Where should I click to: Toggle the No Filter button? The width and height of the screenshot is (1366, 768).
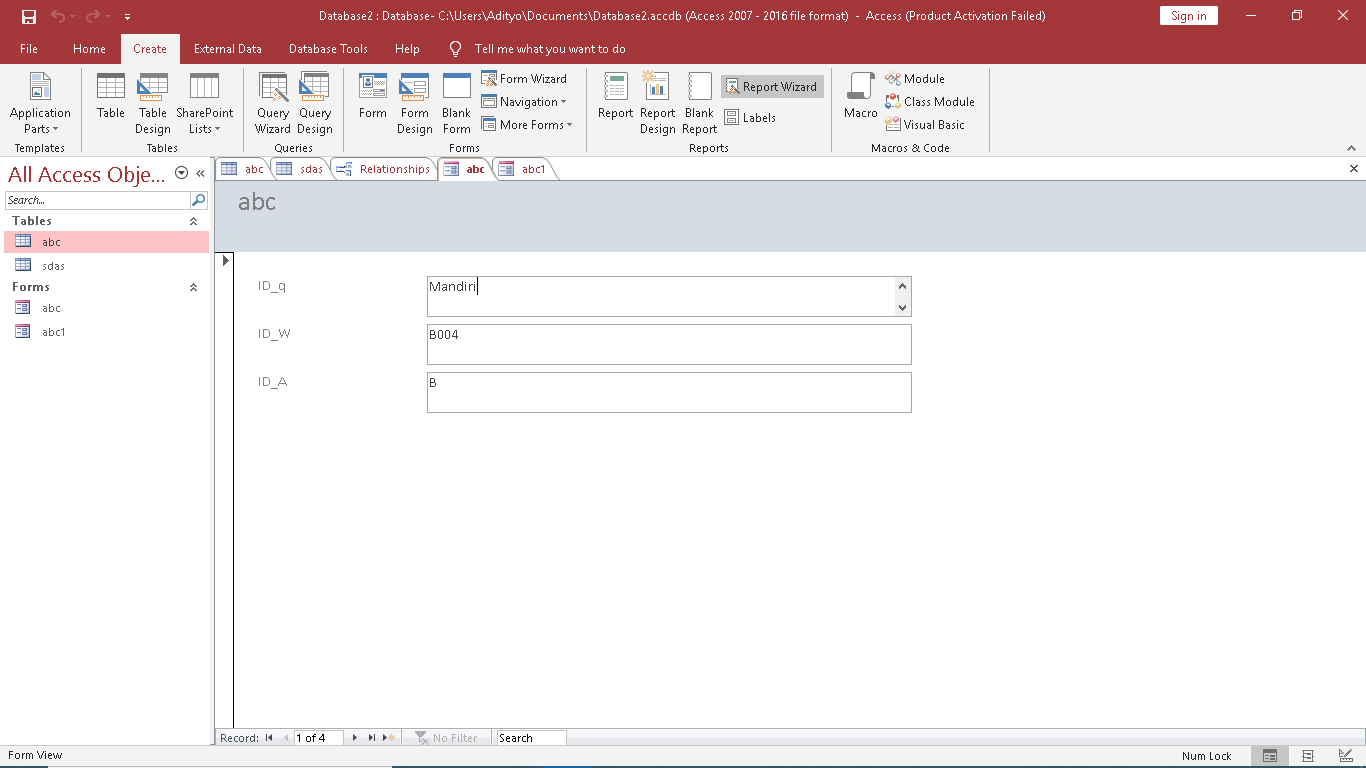coord(446,738)
